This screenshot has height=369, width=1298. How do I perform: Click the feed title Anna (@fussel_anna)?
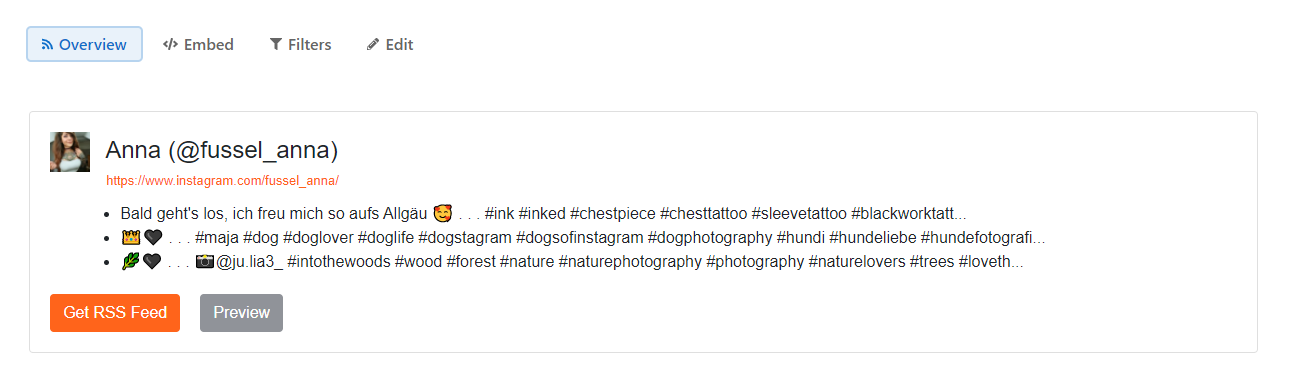pyautogui.click(x=222, y=151)
